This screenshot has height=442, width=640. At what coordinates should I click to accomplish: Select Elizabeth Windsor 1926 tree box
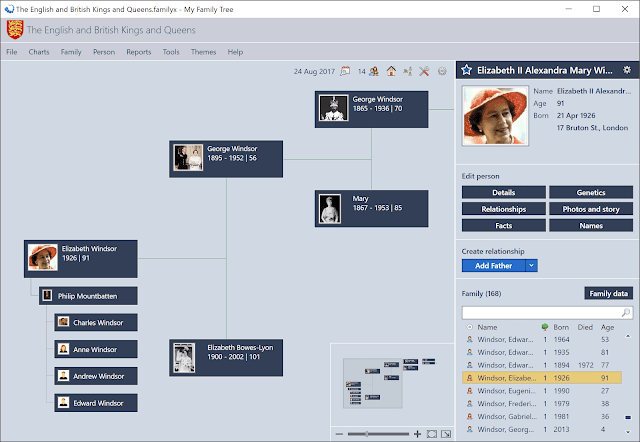pos(80,259)
